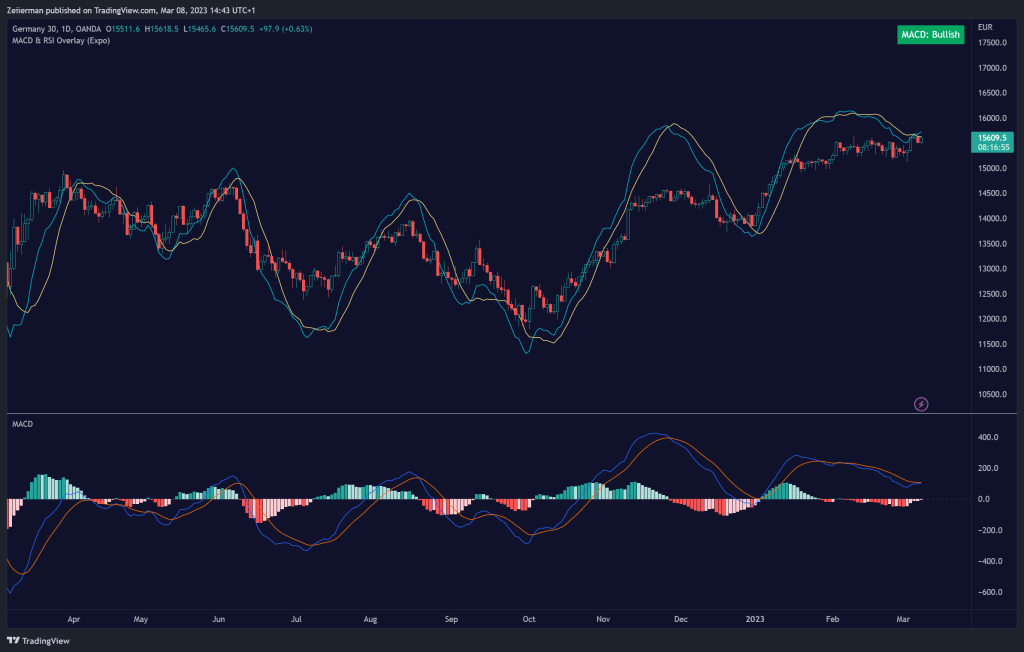The width and height of the screenshot is (1024, 652).
Task: Click the 0.0 level on MACD scale
Action: coord(985,499)
